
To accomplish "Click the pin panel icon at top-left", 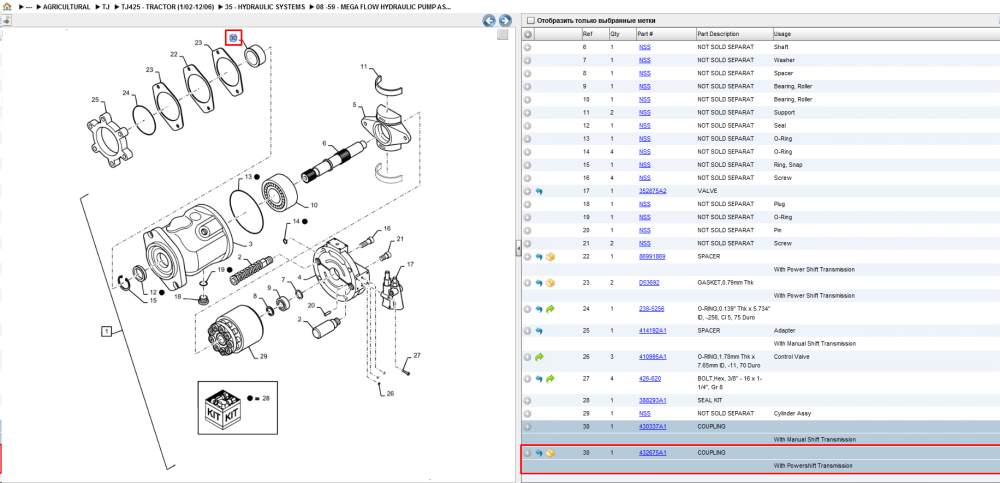I will pos(6,20).
